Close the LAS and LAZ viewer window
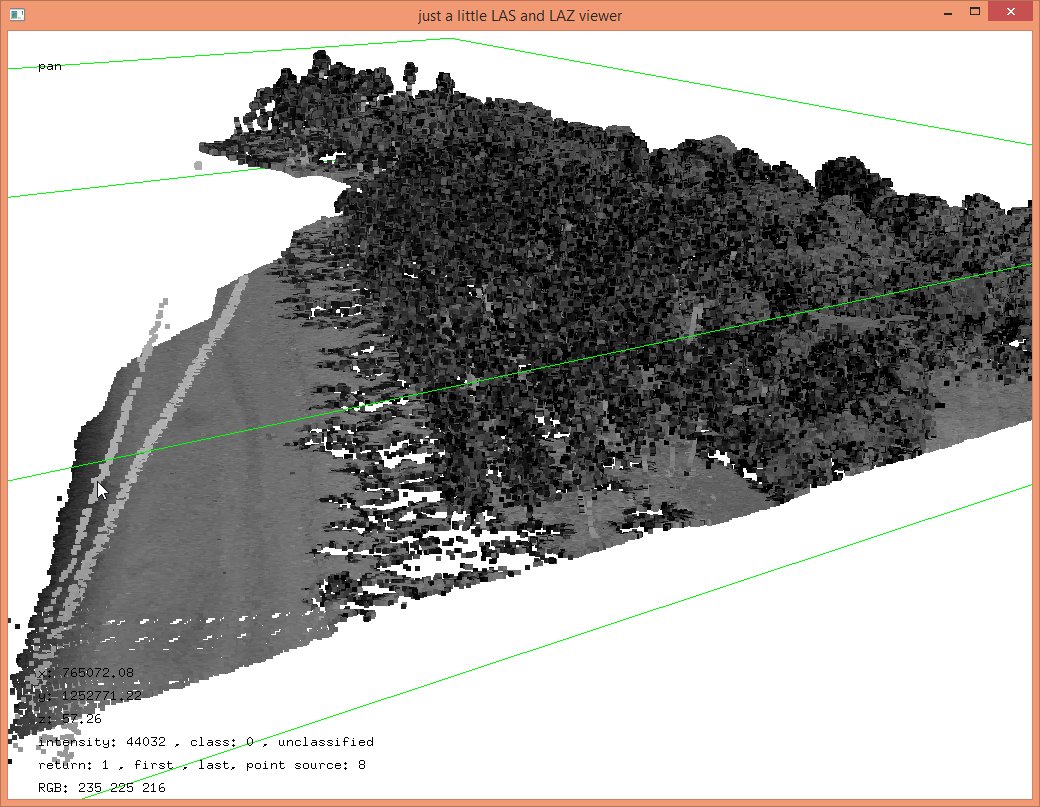 coord(1013,12)
